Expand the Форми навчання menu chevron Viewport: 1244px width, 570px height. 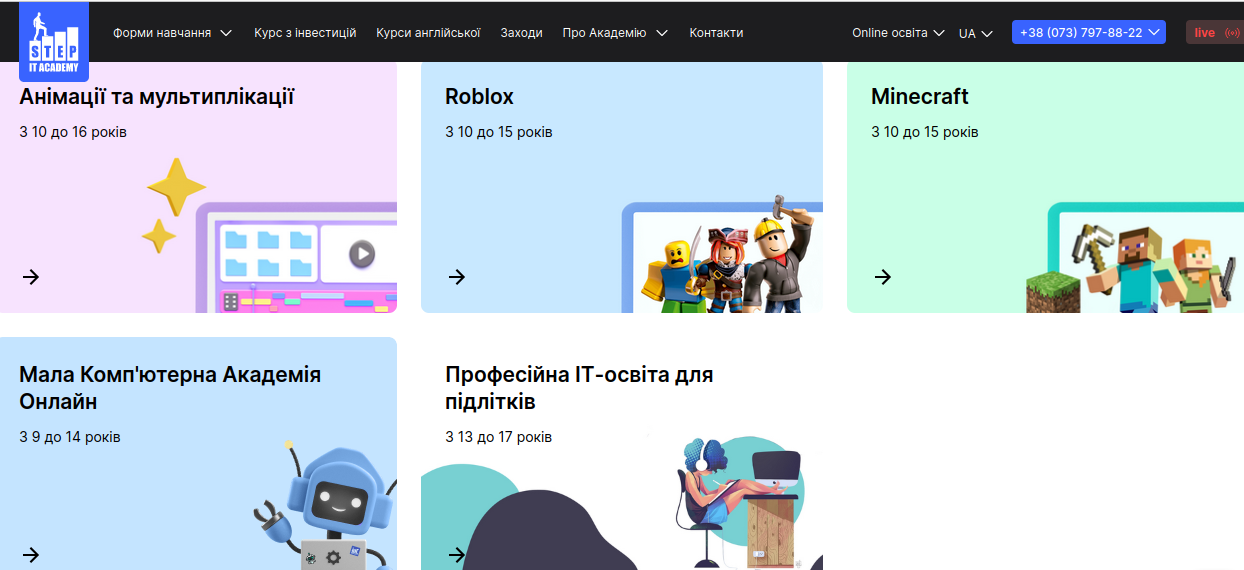226,33
